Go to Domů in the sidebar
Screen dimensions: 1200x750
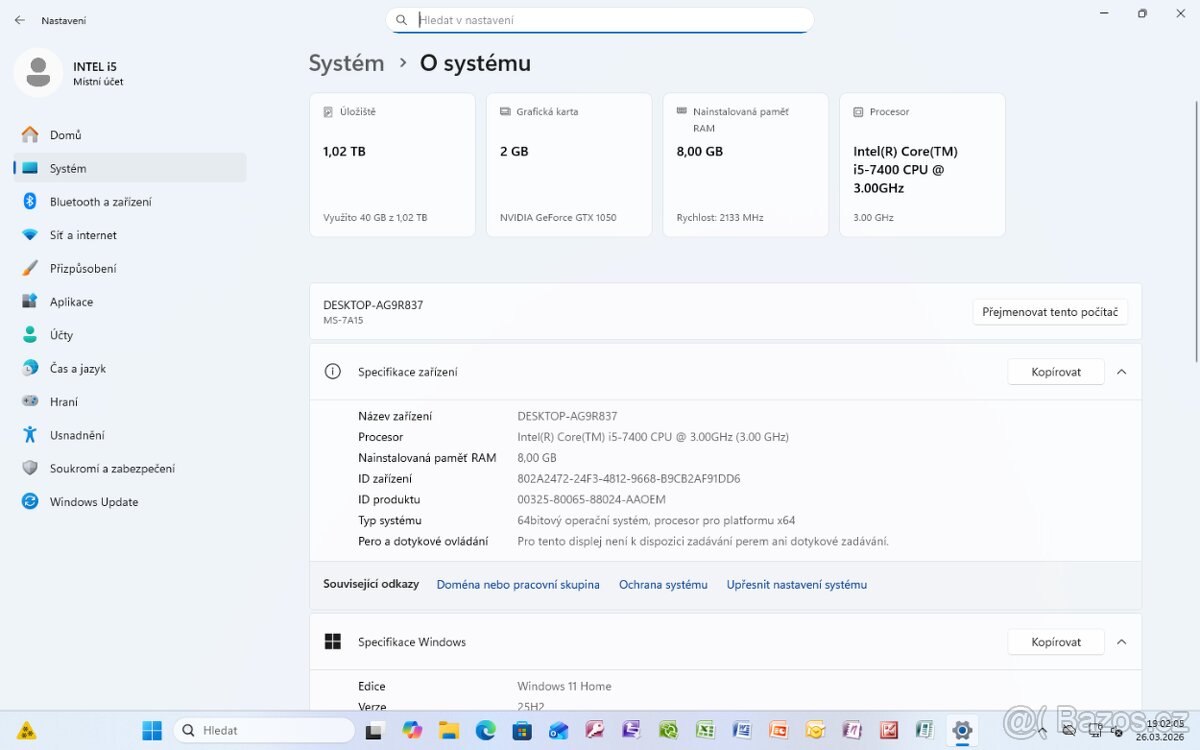pyautogui.click(x=65, y=135)
